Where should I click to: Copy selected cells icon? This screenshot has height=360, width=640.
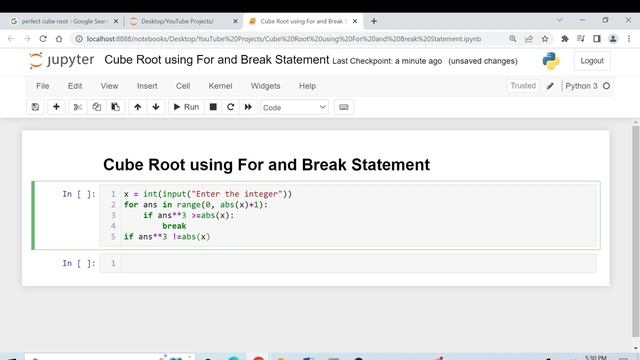point(96,107)
